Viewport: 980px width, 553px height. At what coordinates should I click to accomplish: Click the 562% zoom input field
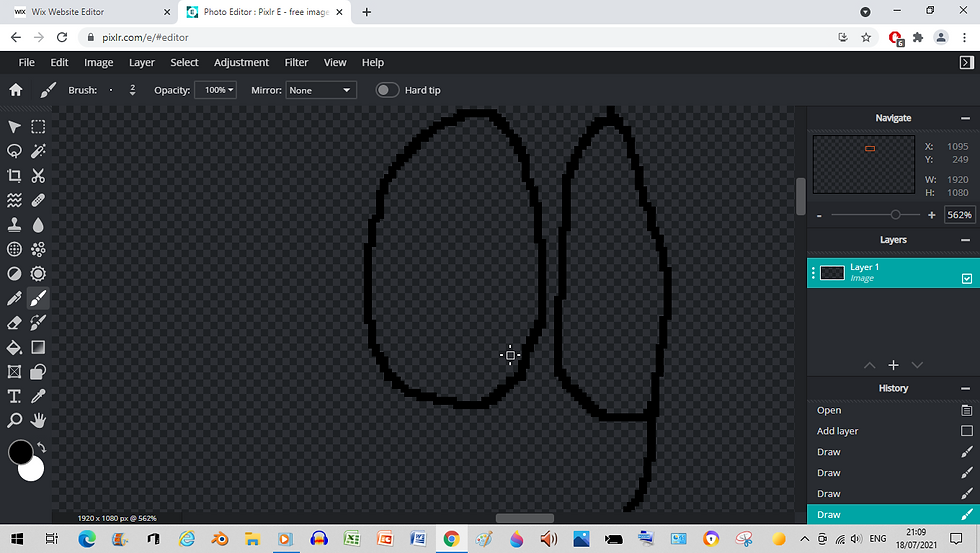coord(959,215)
